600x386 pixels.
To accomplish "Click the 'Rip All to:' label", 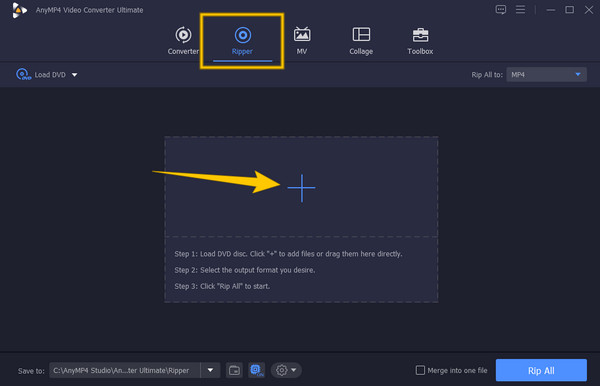I will click(x=487, y=75).
